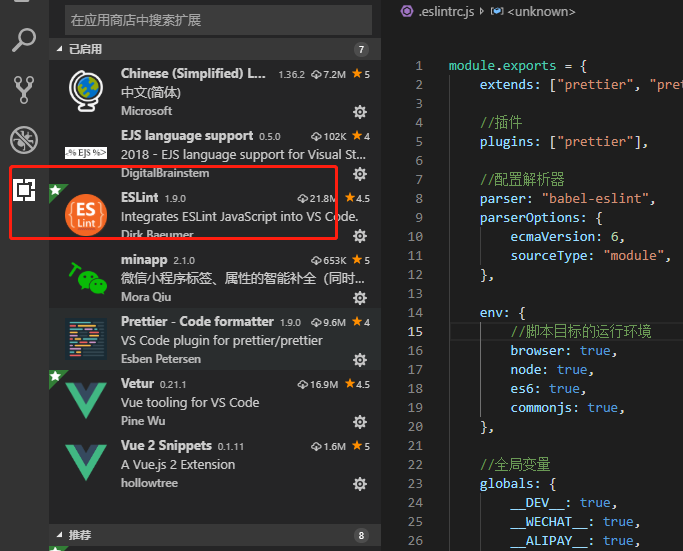
Task: Click the EJS extension logo
Action: (x=86, y=152)
